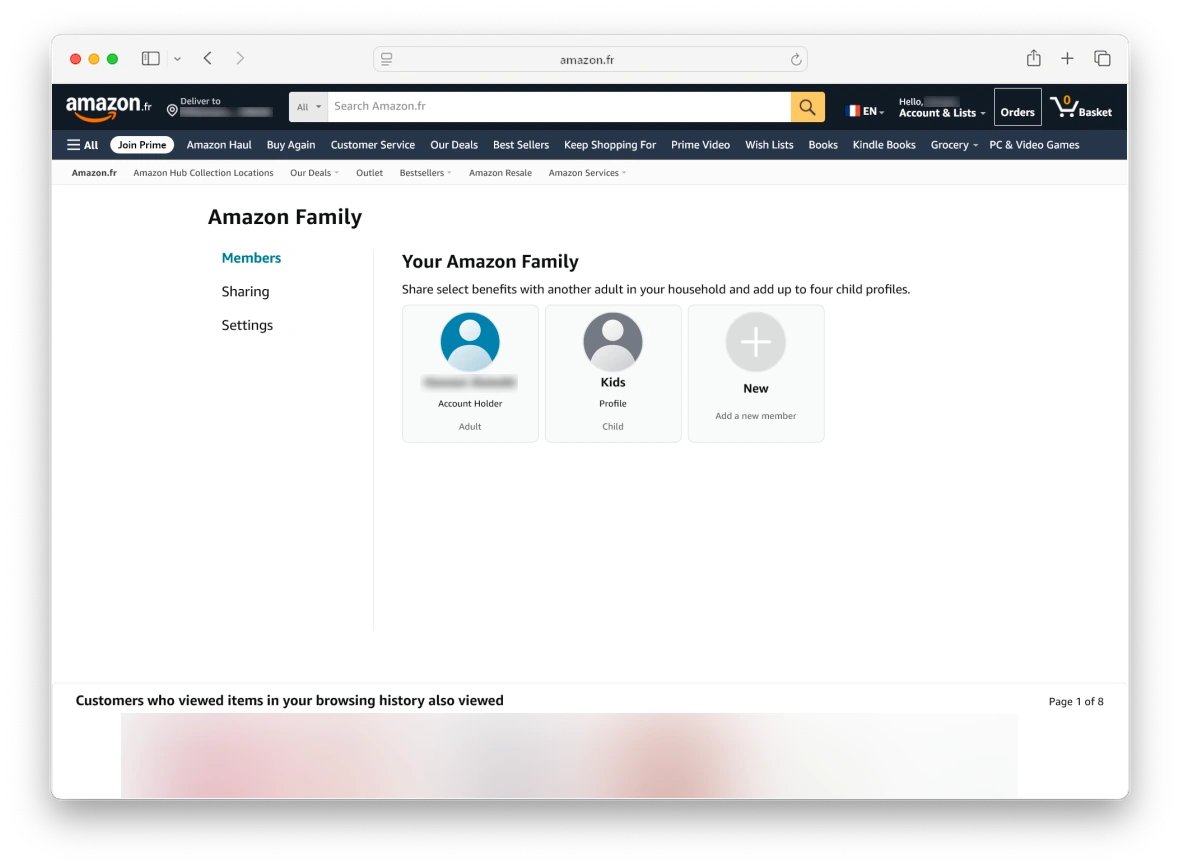Open Prime Video in the nav bar
The height and width of the screenshot is (867, 1180).
tap(700, 144)
